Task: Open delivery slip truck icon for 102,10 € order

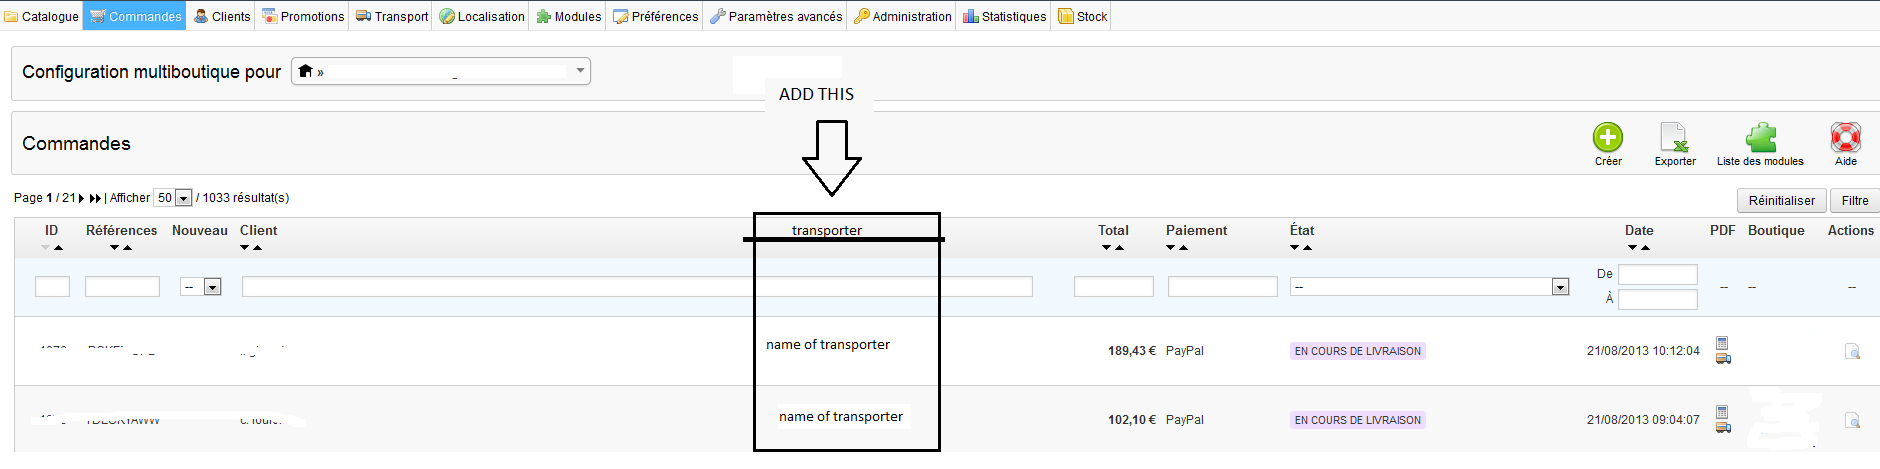Action: (x=1723, y=427)
